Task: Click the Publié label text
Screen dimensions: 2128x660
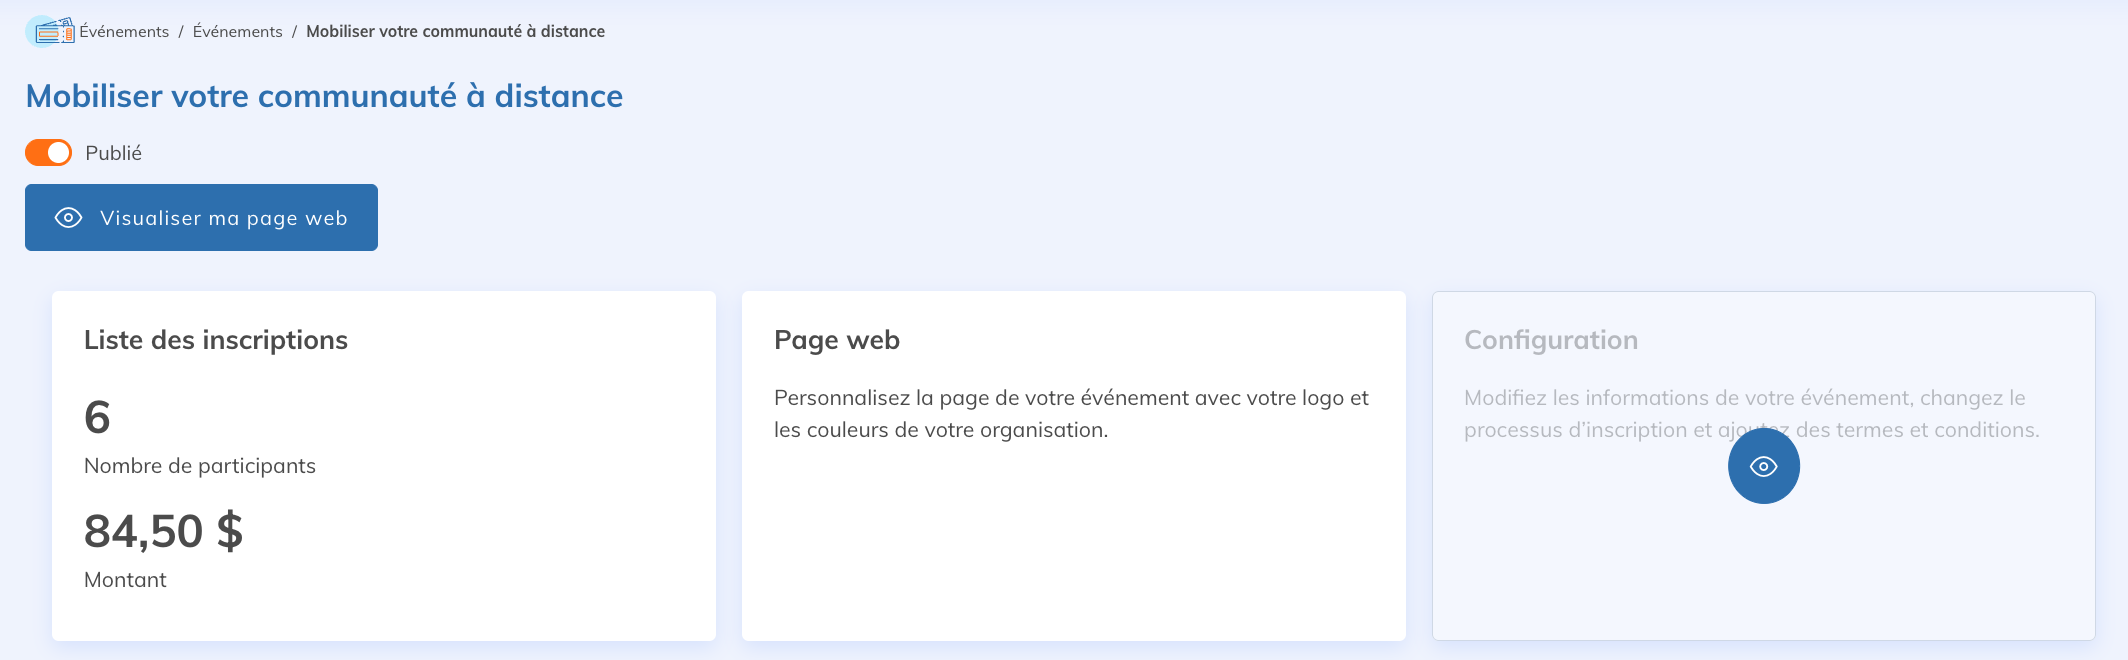Action: pyautogui.click(x=113, y=153)
